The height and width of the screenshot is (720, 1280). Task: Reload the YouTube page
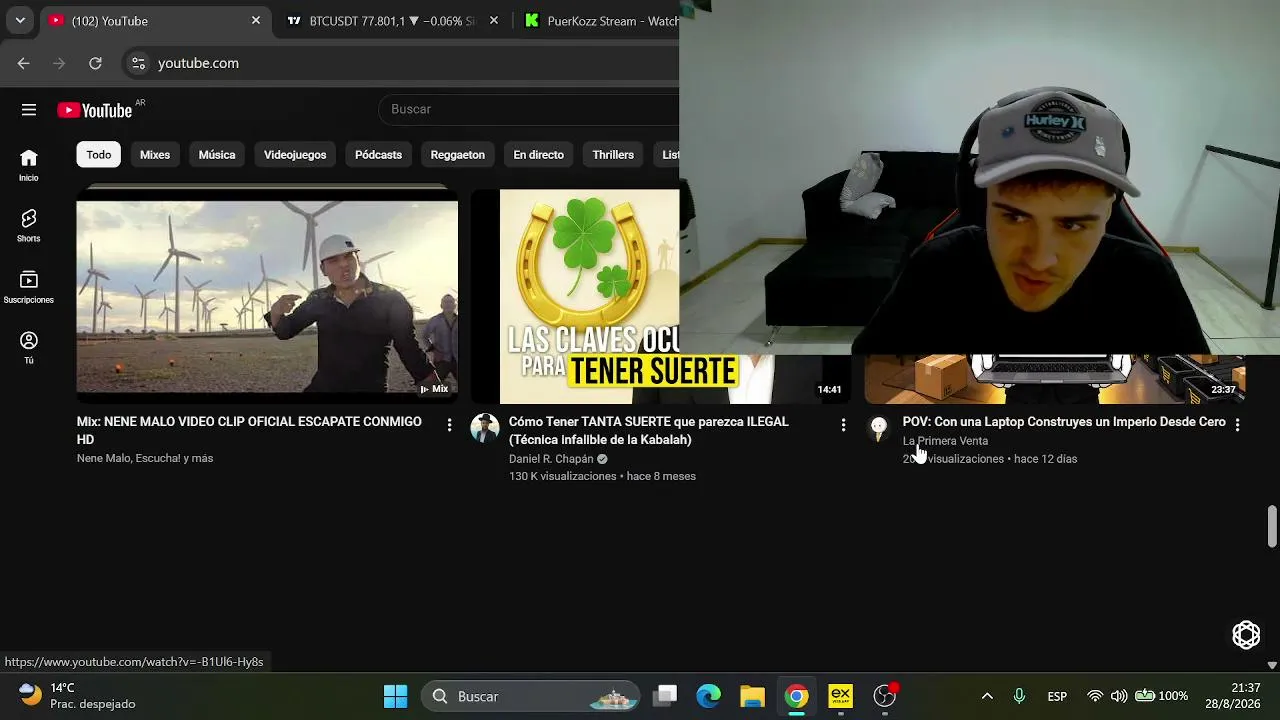point(95,63)
